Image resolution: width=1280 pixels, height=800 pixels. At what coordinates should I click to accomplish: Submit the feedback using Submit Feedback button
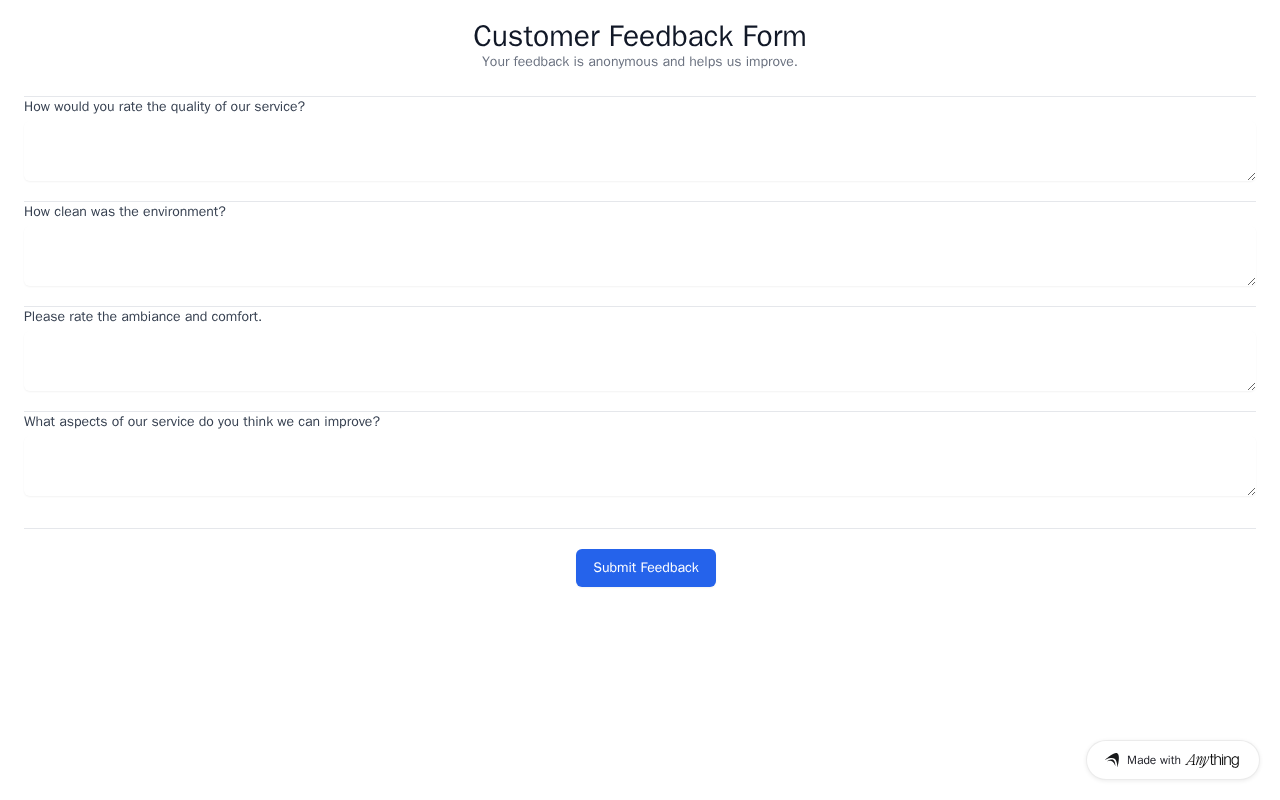(646, 568)
